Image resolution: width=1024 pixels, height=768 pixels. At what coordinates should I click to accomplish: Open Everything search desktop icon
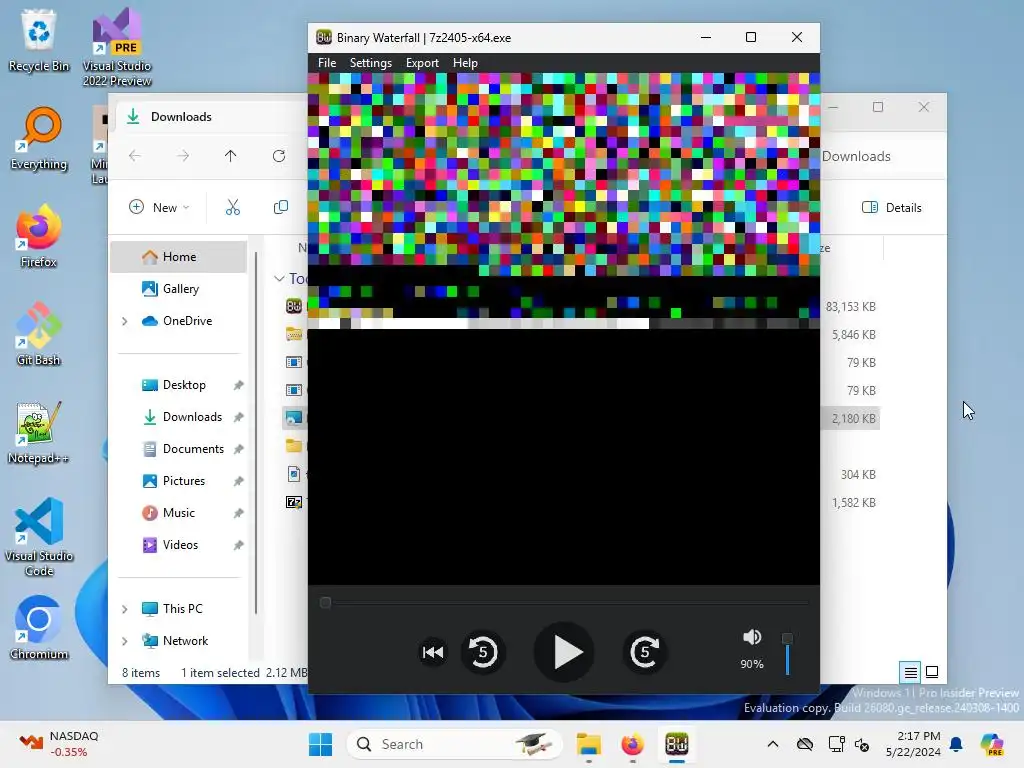click(x=39, y=138)
